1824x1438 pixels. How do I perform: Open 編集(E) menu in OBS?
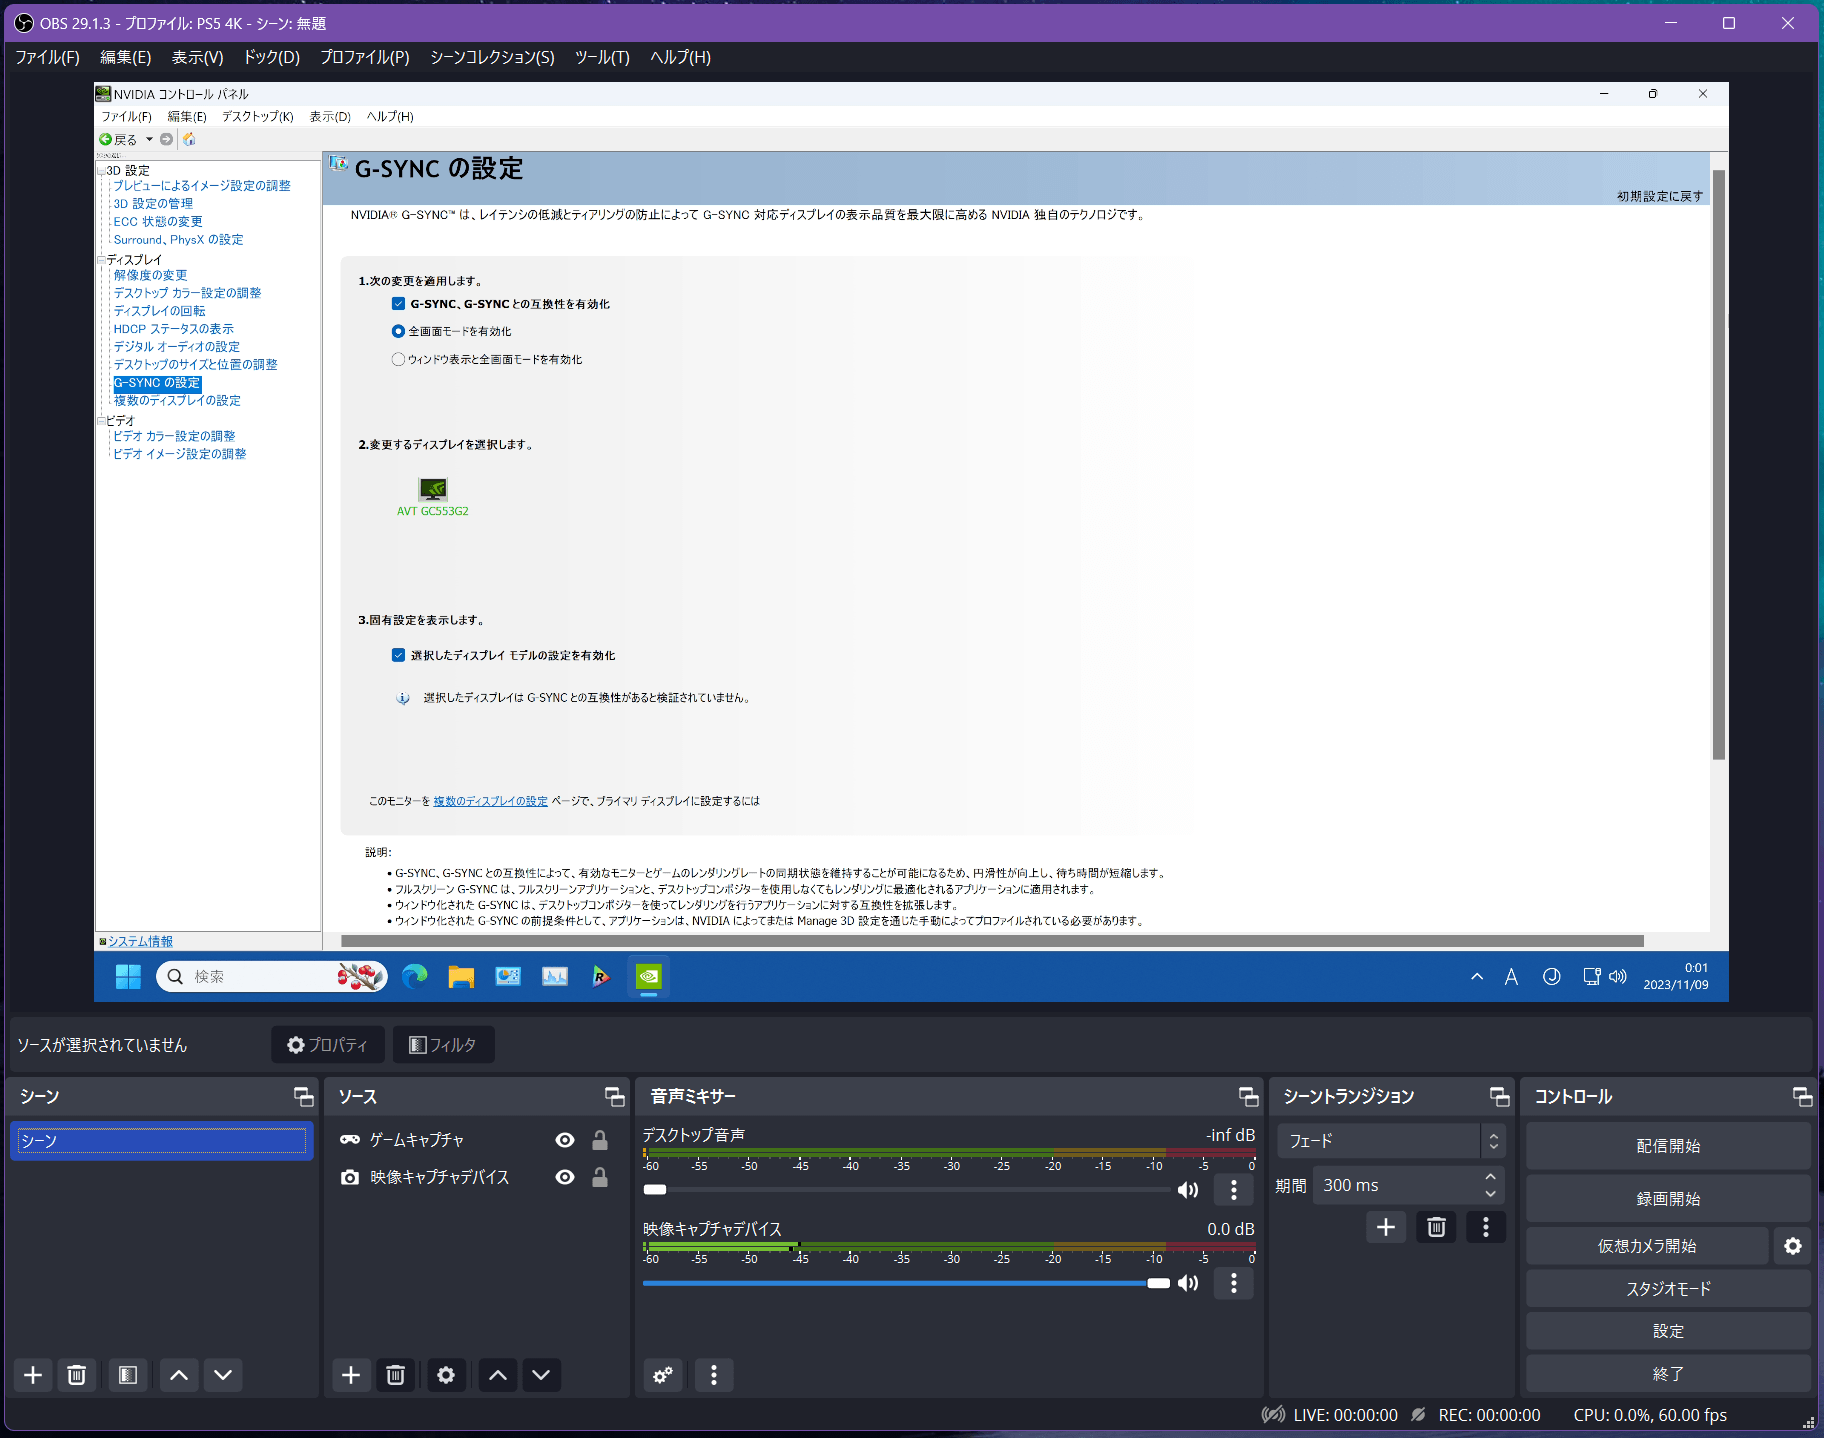tap(126, 57)
